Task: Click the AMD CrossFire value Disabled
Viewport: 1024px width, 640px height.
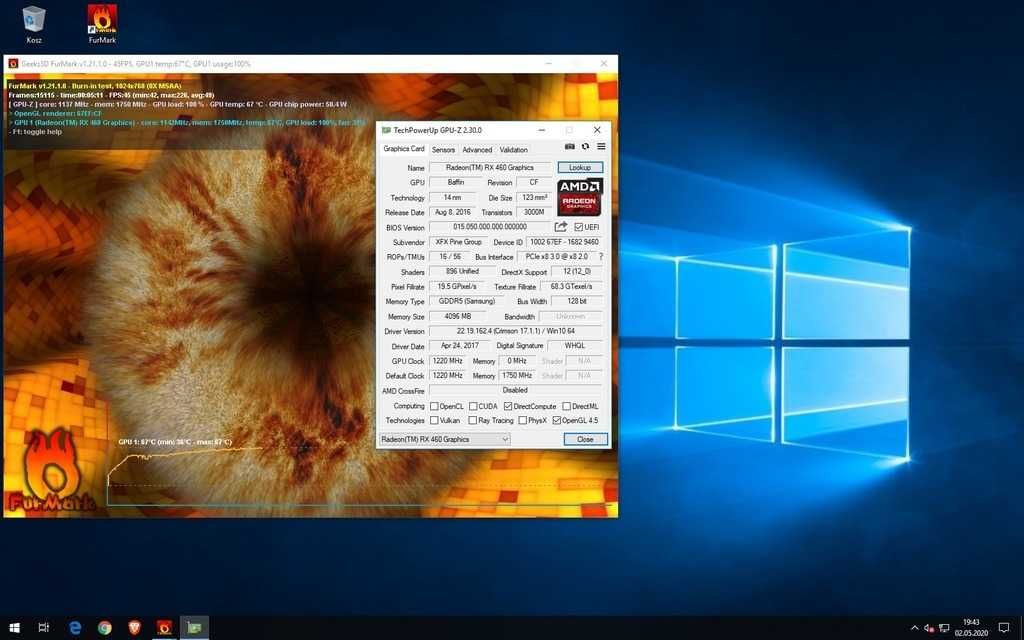Action: [516, 391]
